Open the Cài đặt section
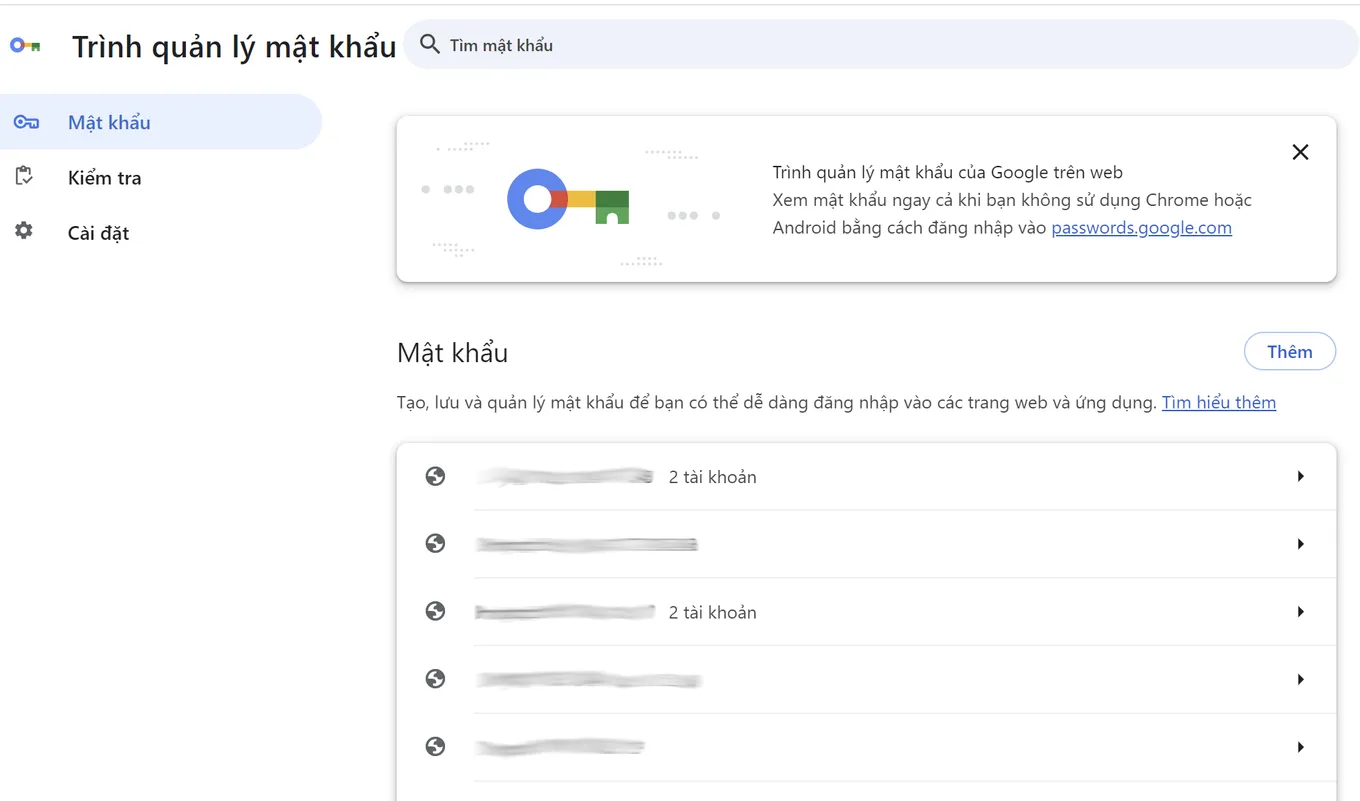The height and width of the screenshot is (801, 1360). pos(97,232)
